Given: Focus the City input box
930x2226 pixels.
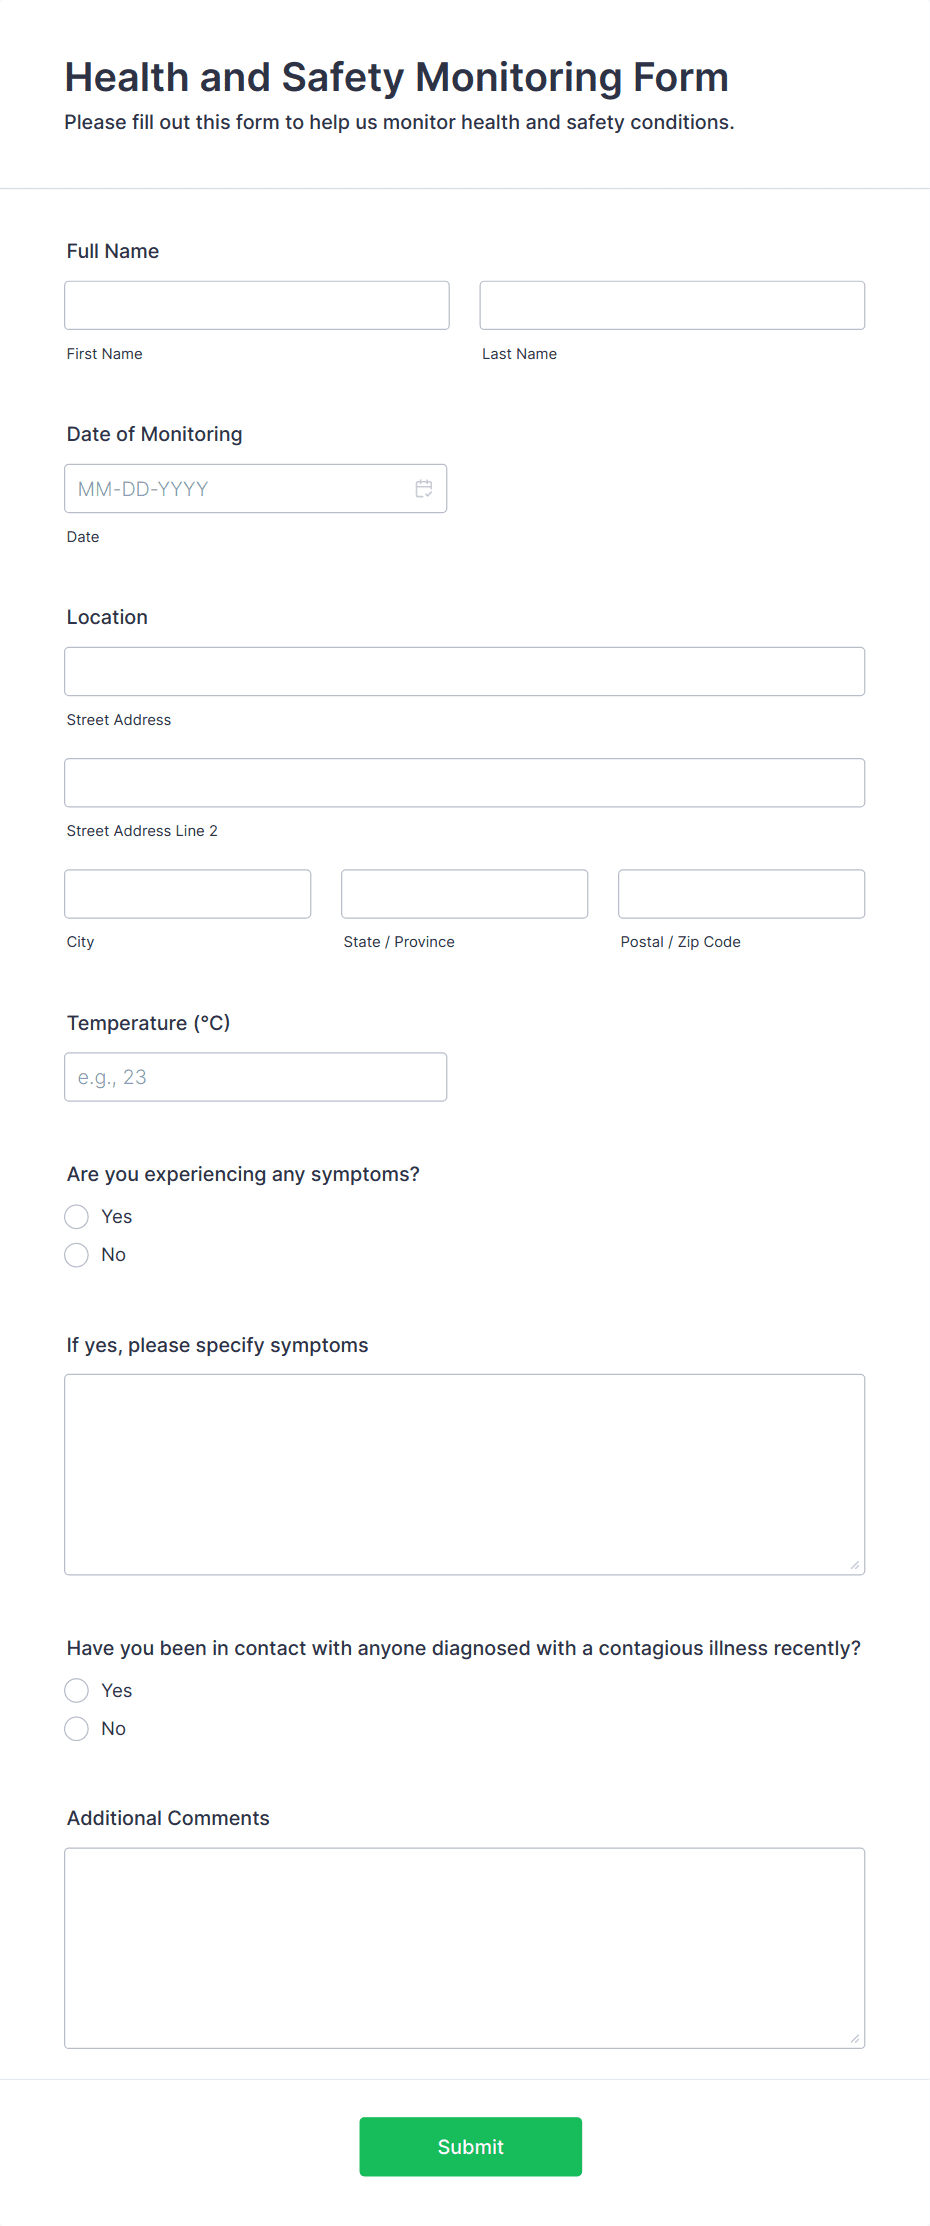Looking at the screenshot, I should [188, 894].
